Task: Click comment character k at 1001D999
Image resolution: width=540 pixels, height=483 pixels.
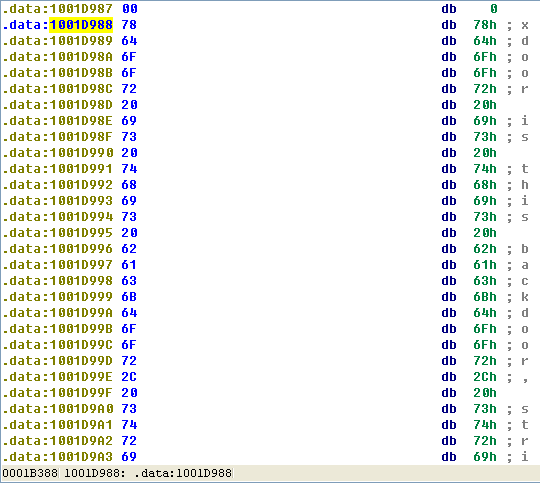Action: pyautogui.click(x=525, y=297)
